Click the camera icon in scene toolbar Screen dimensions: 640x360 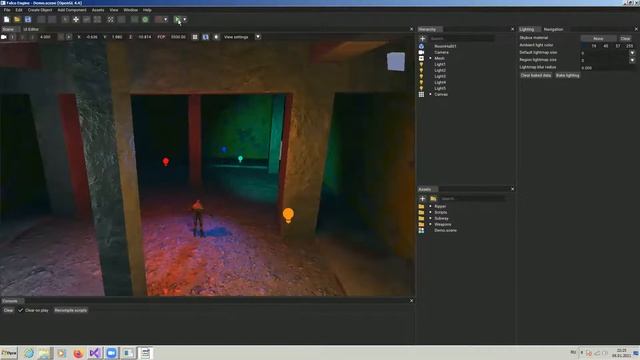click(4, 37)
